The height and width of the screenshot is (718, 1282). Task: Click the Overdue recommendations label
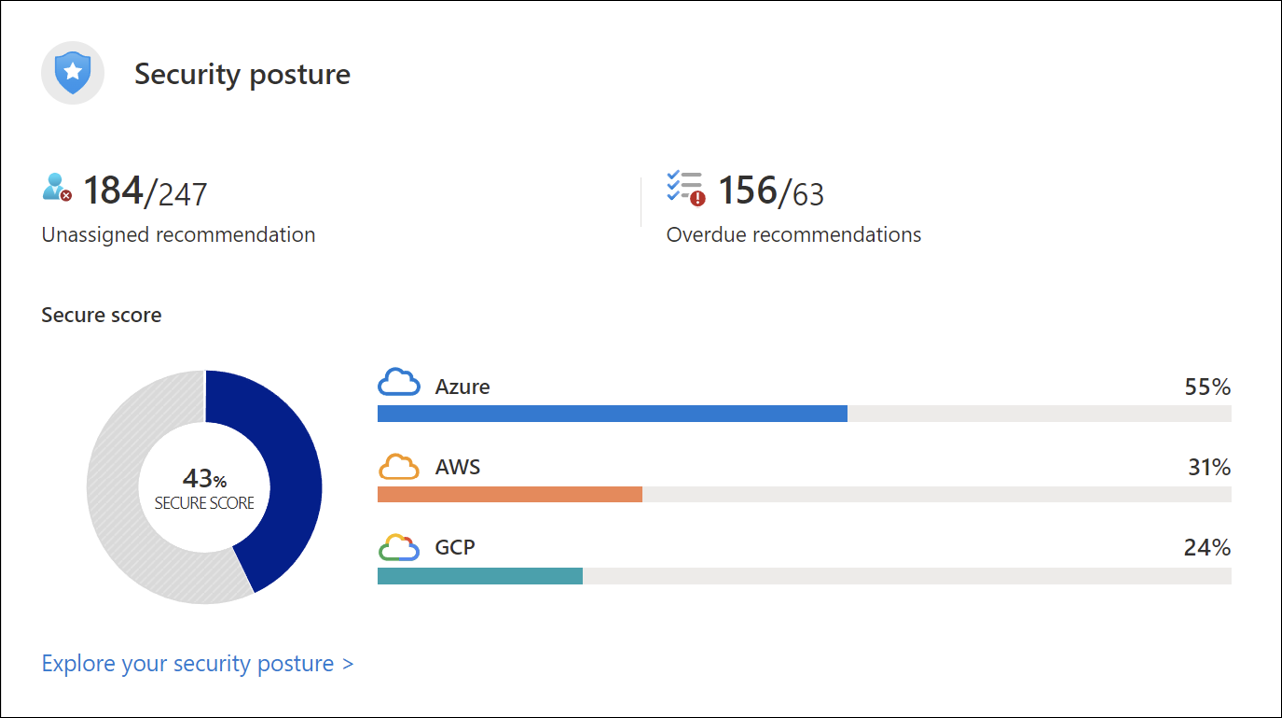pyautogui.click(x=794, y=235)
